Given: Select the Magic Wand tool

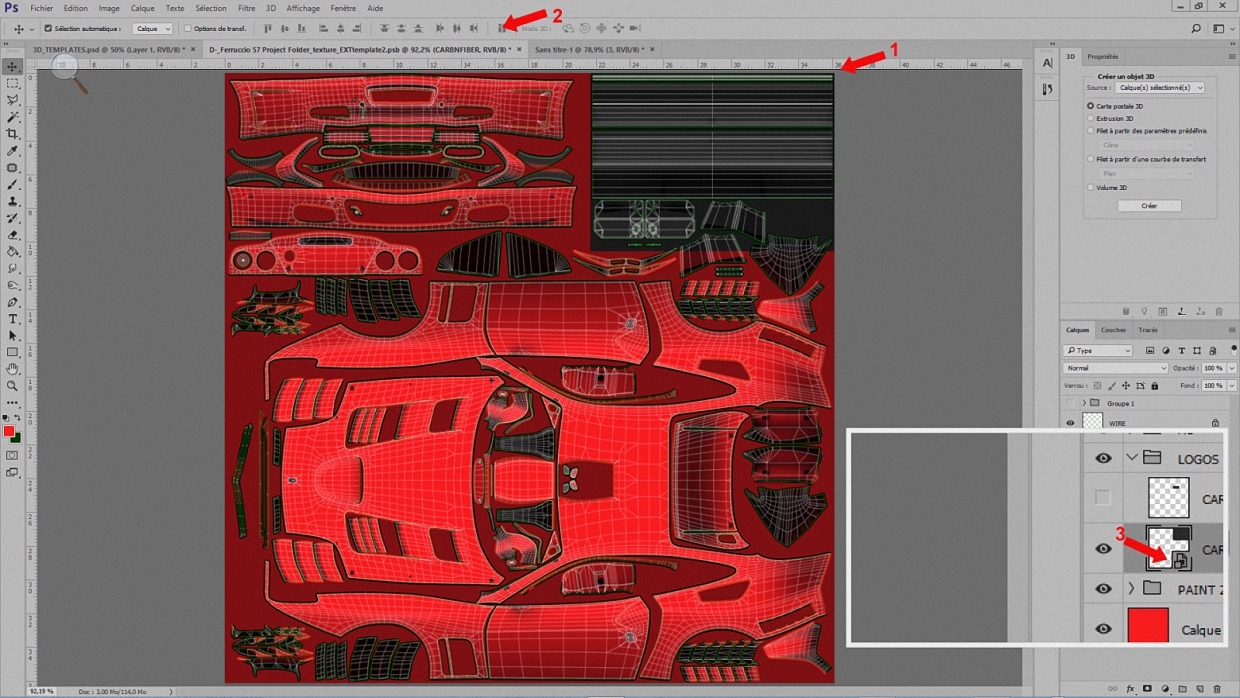Looking at the screenshot, I should point(12,117).
